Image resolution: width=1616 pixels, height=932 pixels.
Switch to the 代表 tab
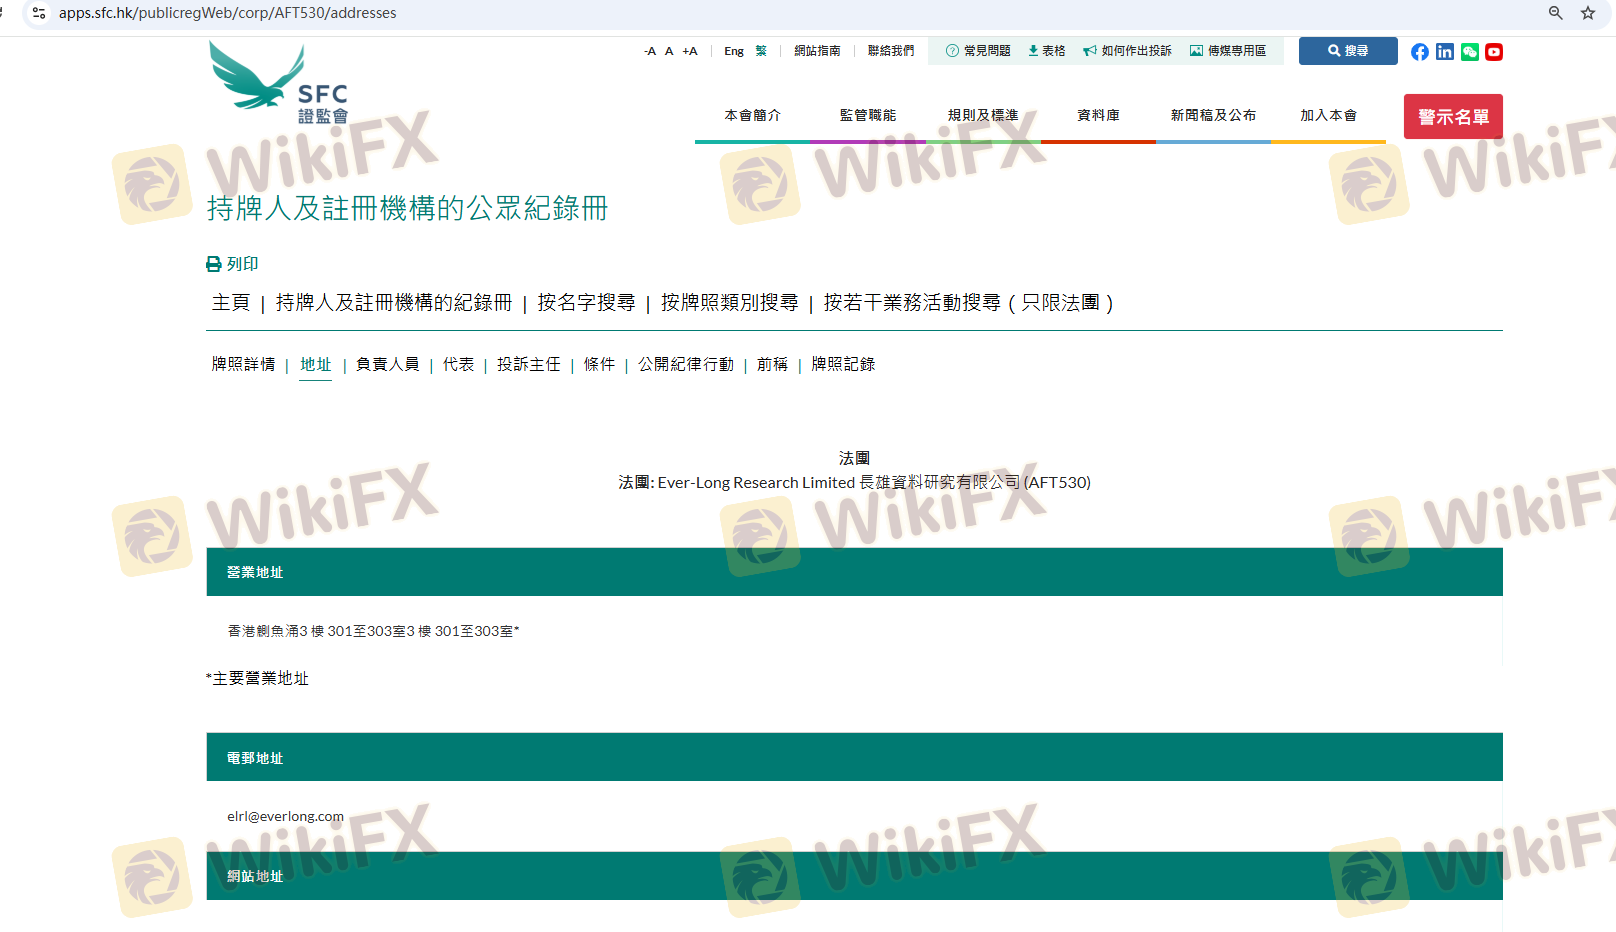[x=459, y=365]
